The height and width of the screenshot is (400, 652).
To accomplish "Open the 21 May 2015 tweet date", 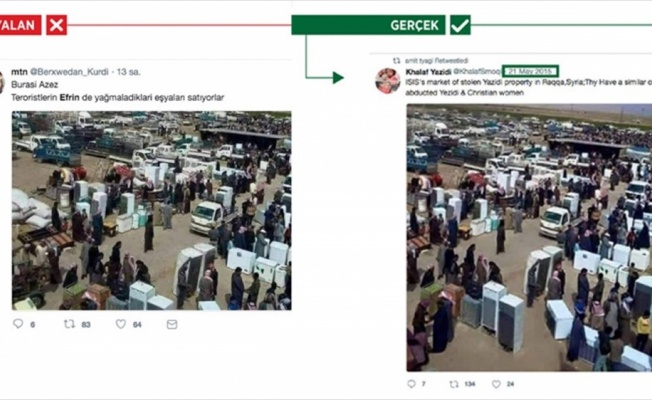I will point(530,71).
